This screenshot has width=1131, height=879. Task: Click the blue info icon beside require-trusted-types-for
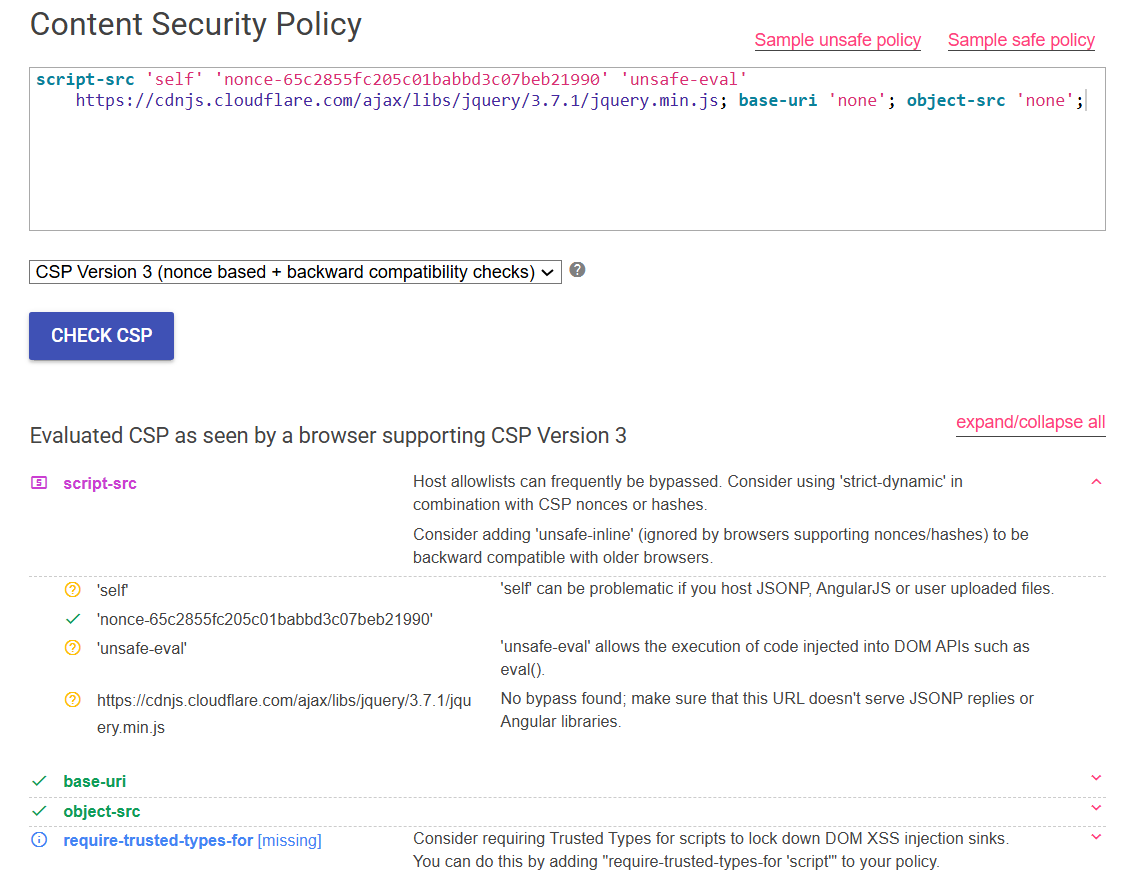[38, 840]
